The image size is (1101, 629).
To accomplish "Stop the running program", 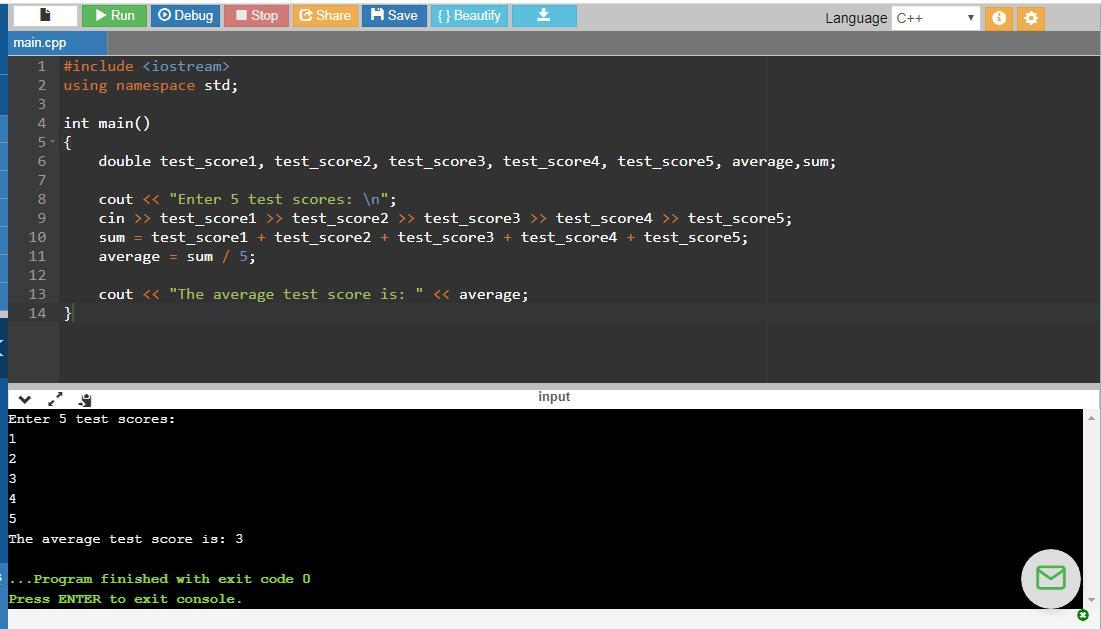I will 256,15.
